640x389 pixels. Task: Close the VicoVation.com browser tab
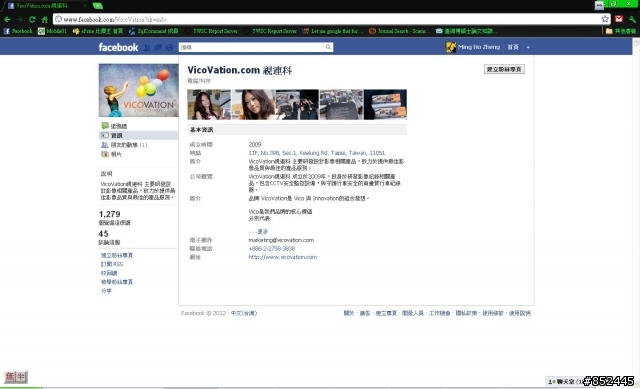85,6
